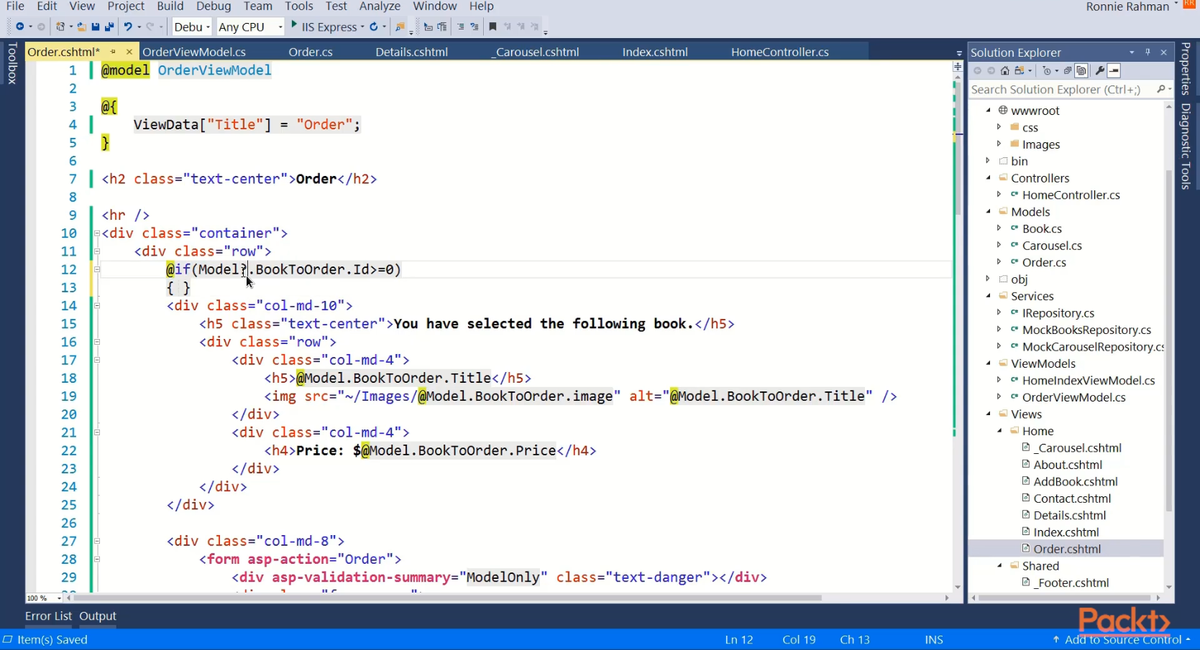Click Solution Explorer Home icon

click(x=1005, y=71)
